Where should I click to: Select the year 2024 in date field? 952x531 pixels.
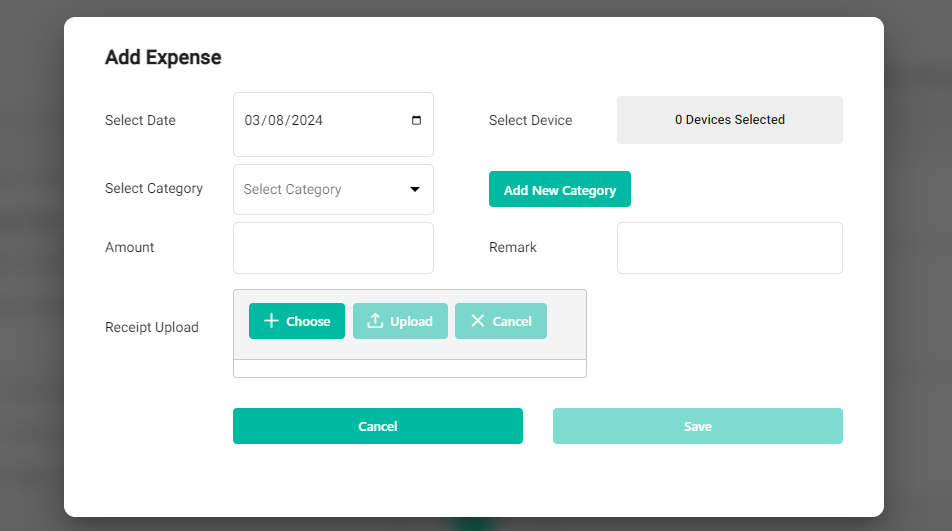(307, 120)
